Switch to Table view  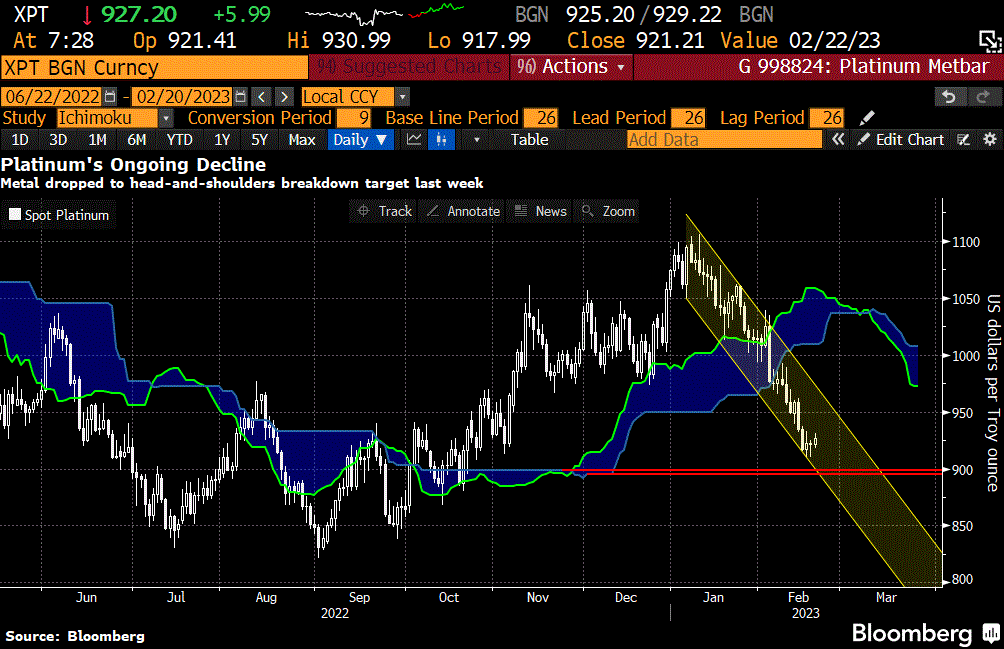tap(529, 140)
